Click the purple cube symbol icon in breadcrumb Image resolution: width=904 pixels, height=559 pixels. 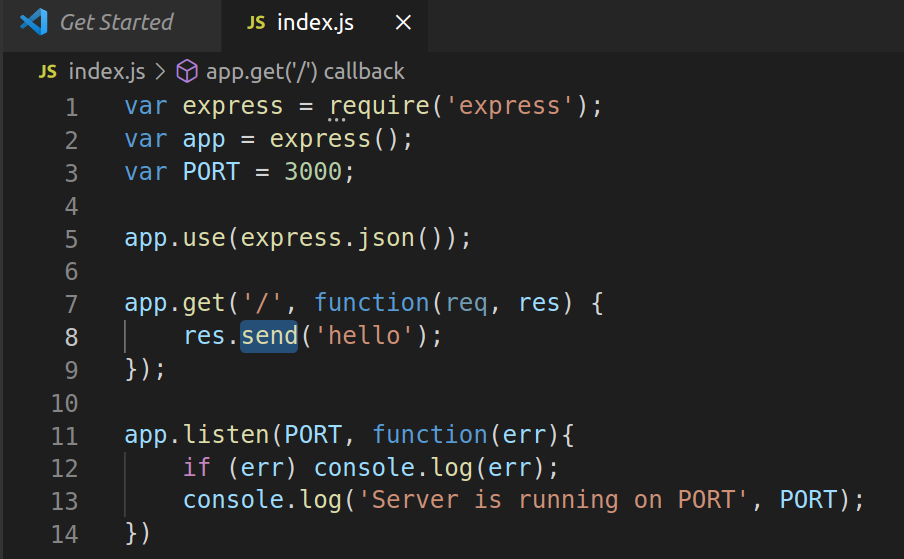point(187,72)
